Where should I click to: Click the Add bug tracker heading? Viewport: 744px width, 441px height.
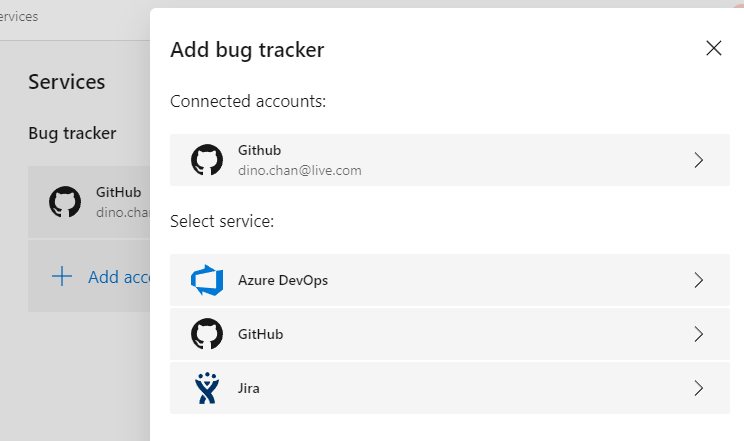[247, 50]
